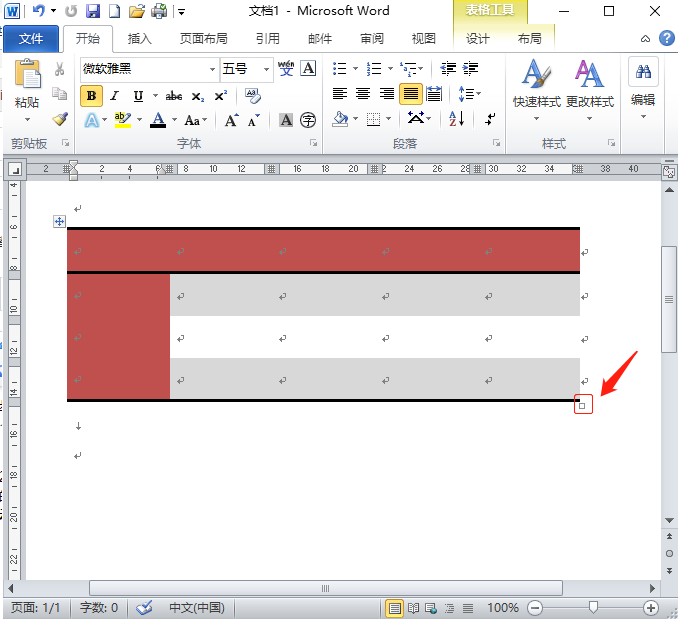679x620 pixels.
Task: Click the Increase Indent icon
Action: pos(470,68)
